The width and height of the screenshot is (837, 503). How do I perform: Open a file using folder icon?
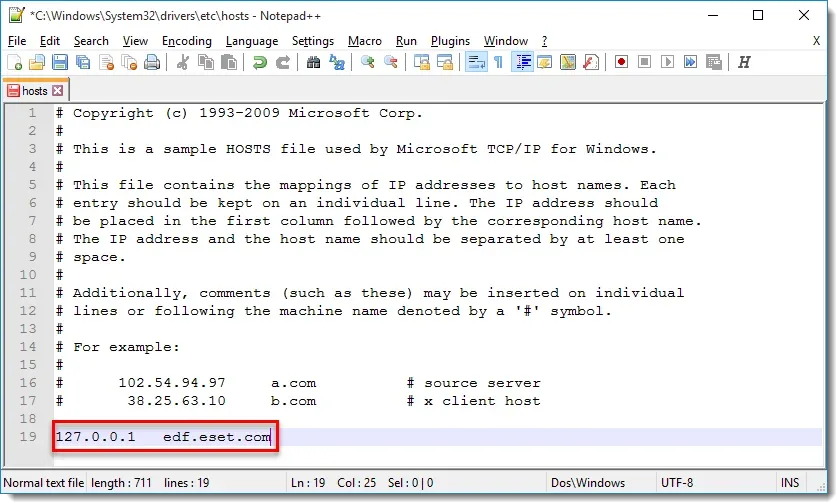[x=37, y=62]
